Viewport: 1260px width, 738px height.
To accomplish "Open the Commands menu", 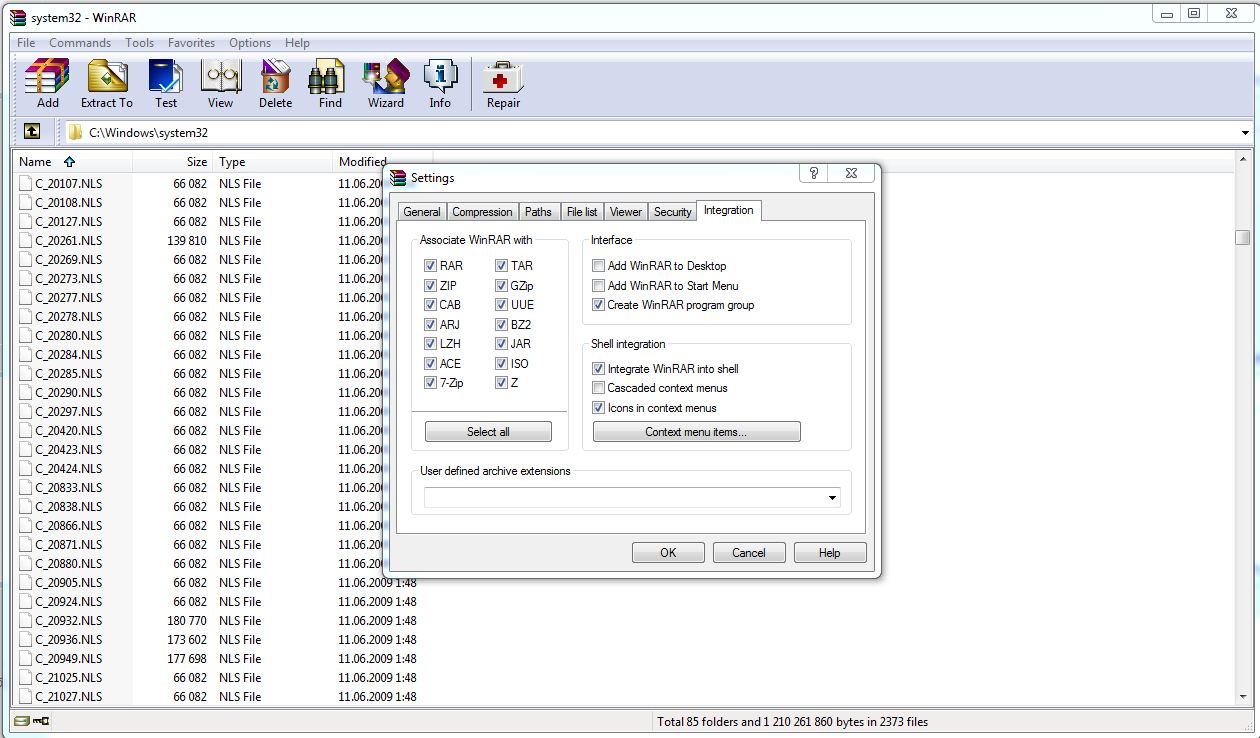I will (x=80, y=43).
